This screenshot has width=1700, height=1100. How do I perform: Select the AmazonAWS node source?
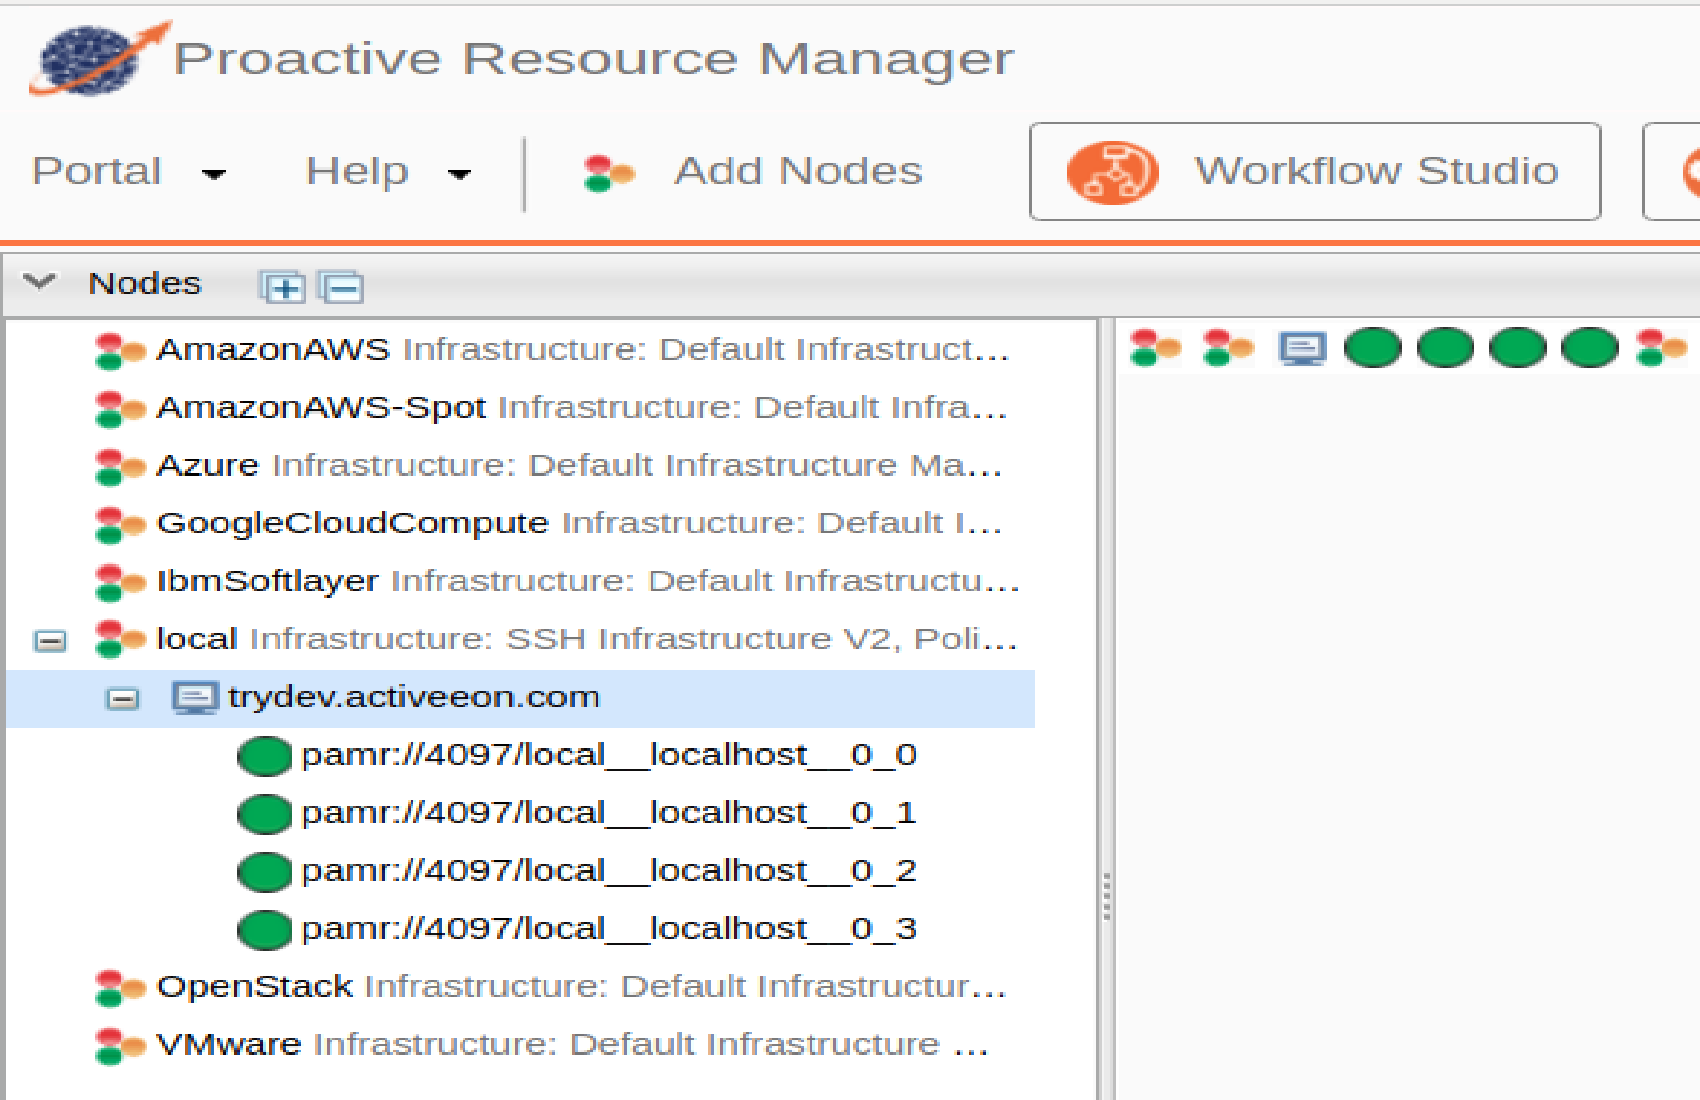click(x=520, y=350)
